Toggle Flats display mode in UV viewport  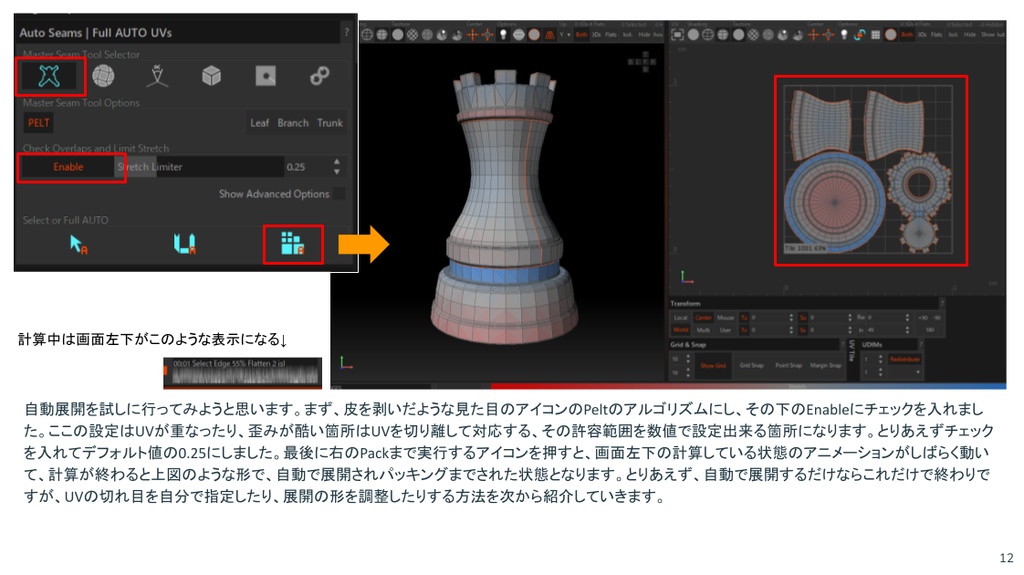point(936,35)
